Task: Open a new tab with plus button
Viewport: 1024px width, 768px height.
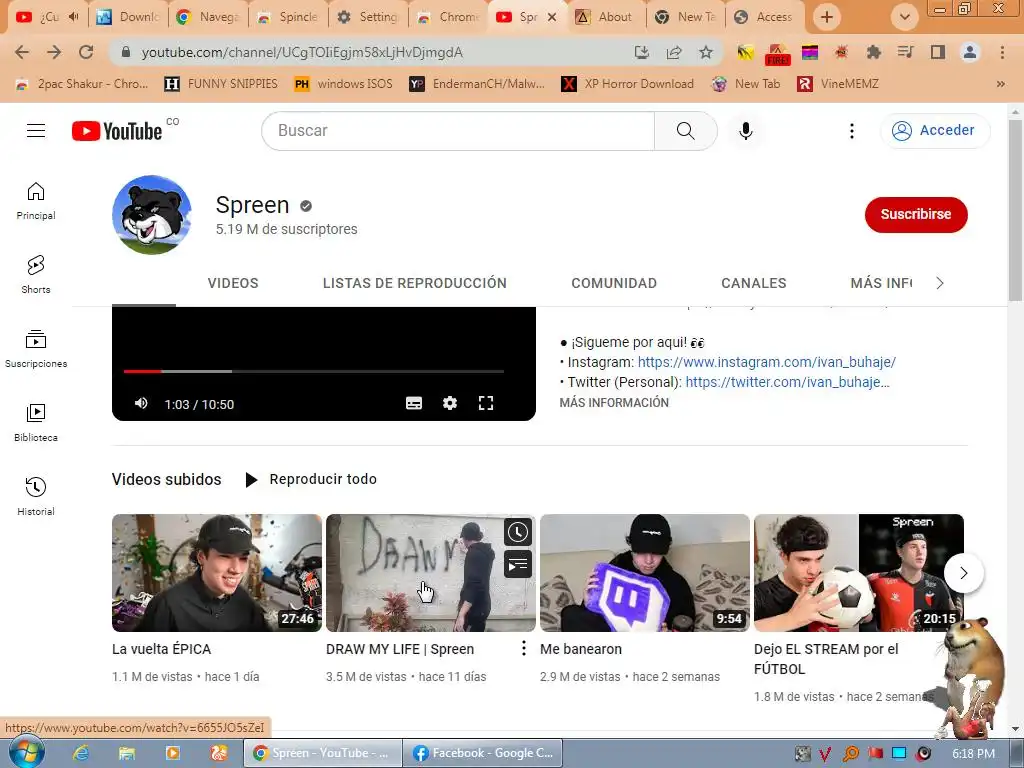Action: pos(826,18)
